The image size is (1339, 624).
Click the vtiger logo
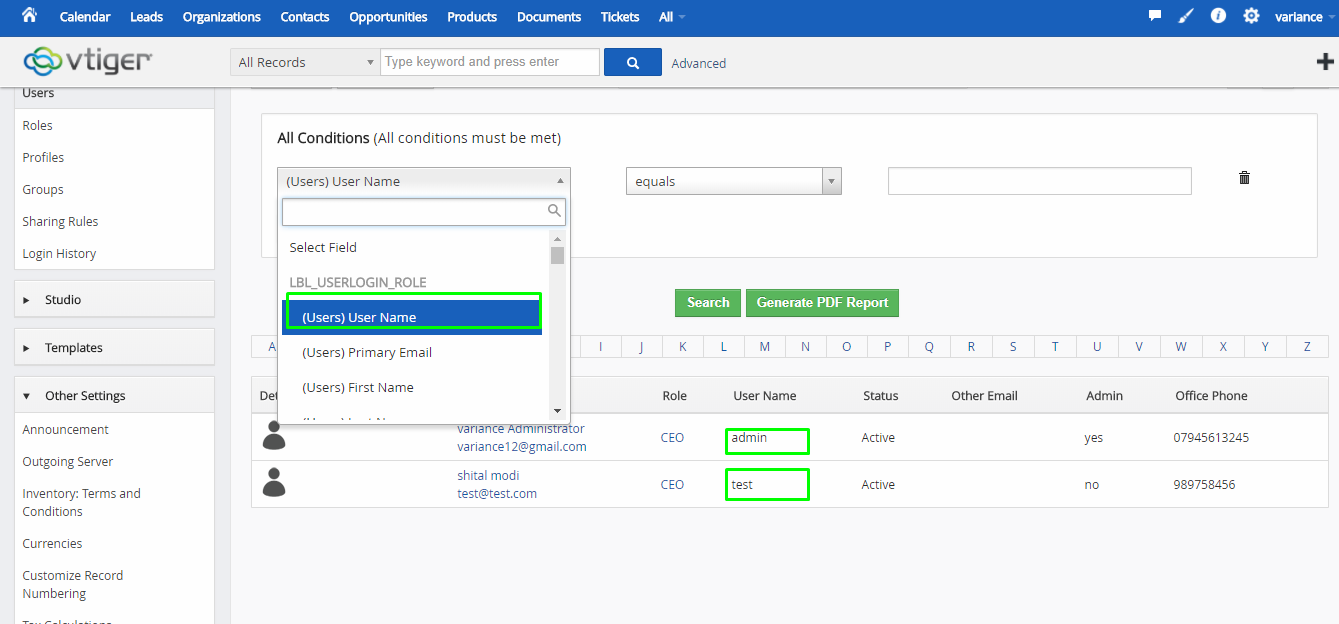(88, 61)
